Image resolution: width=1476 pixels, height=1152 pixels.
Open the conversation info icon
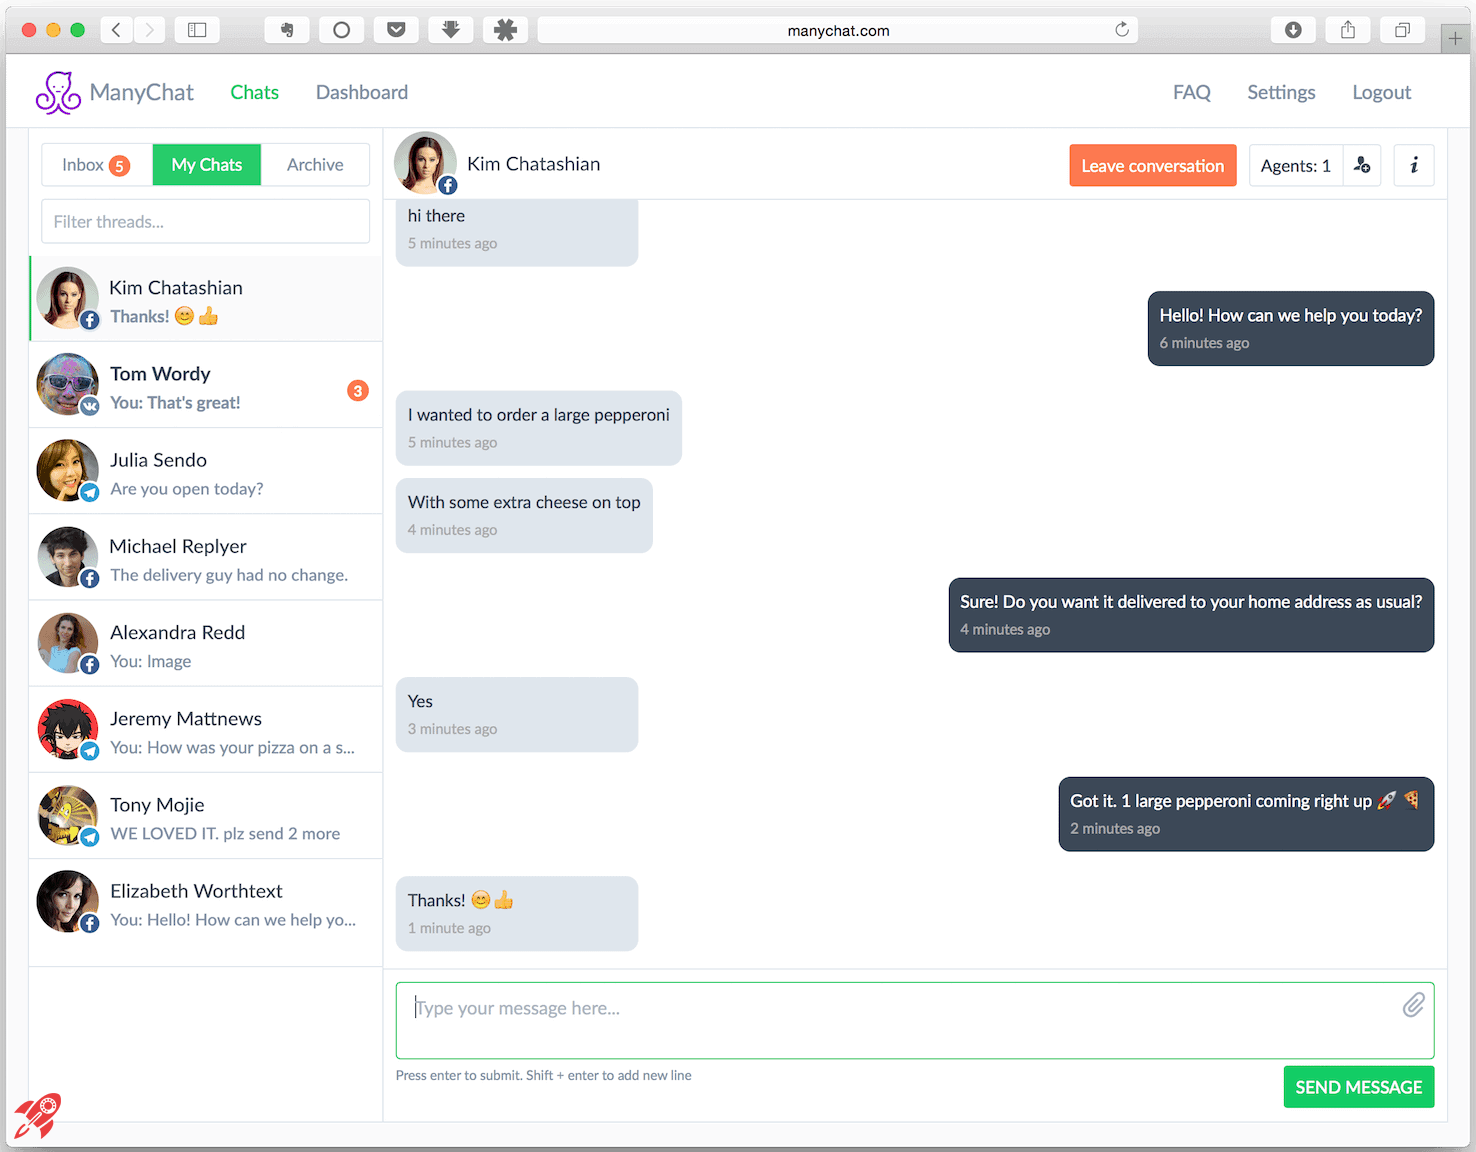1413,166
